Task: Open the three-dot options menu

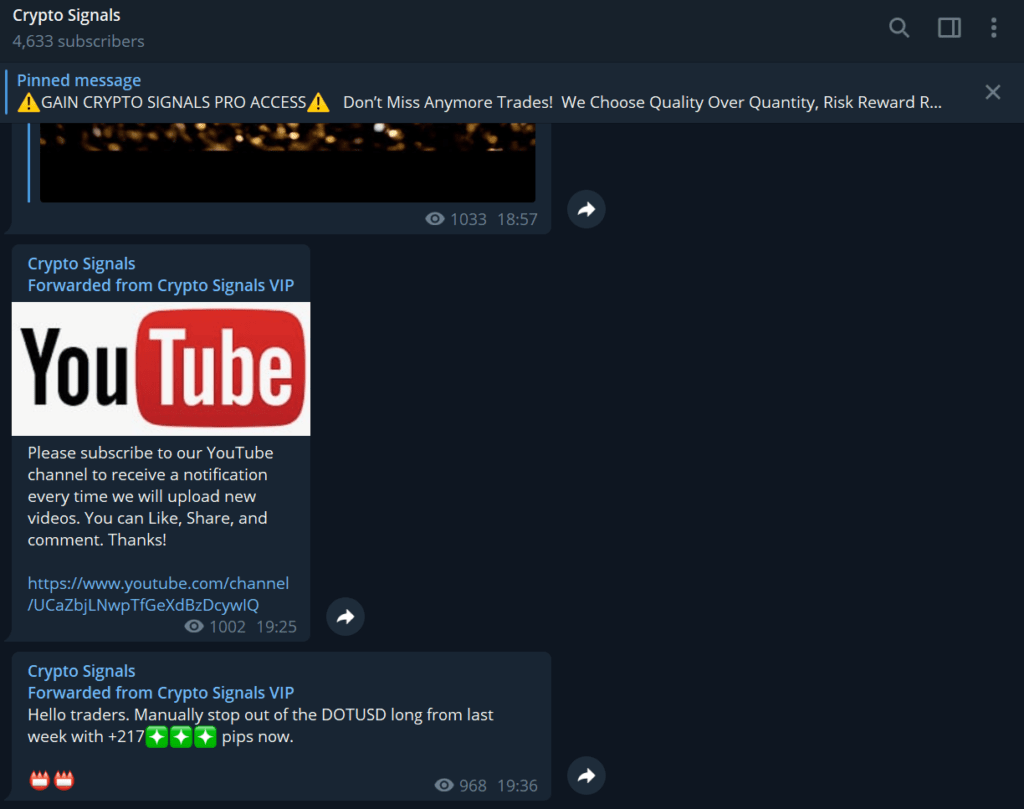Action: click(993, 27)
